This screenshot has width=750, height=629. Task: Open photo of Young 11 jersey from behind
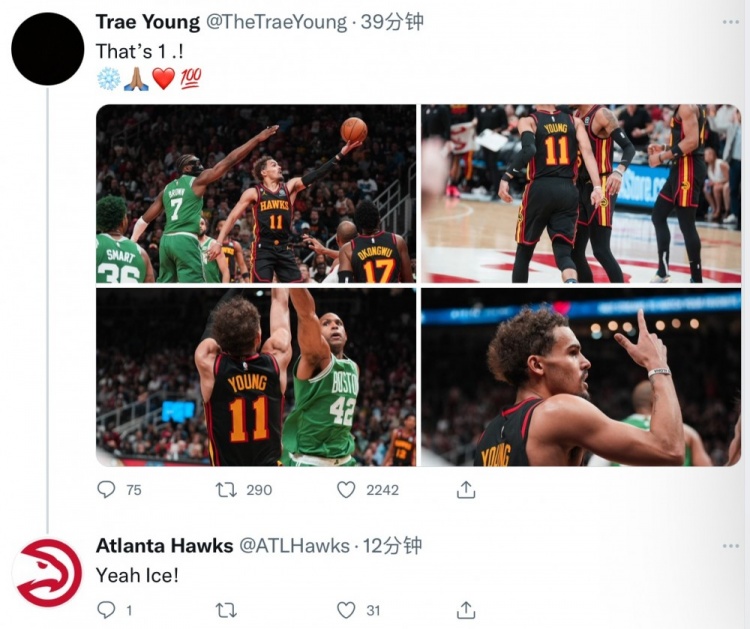[580, 193]
